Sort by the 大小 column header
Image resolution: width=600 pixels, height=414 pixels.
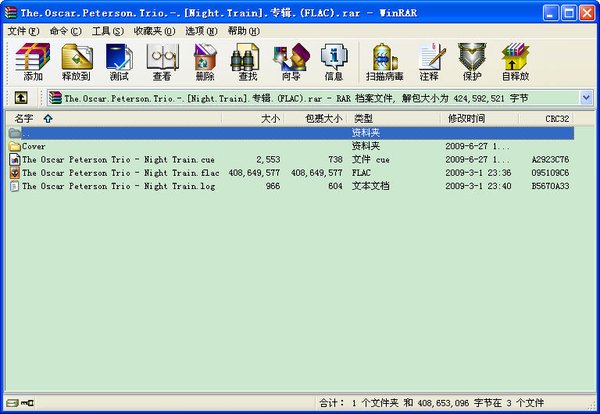253,119
